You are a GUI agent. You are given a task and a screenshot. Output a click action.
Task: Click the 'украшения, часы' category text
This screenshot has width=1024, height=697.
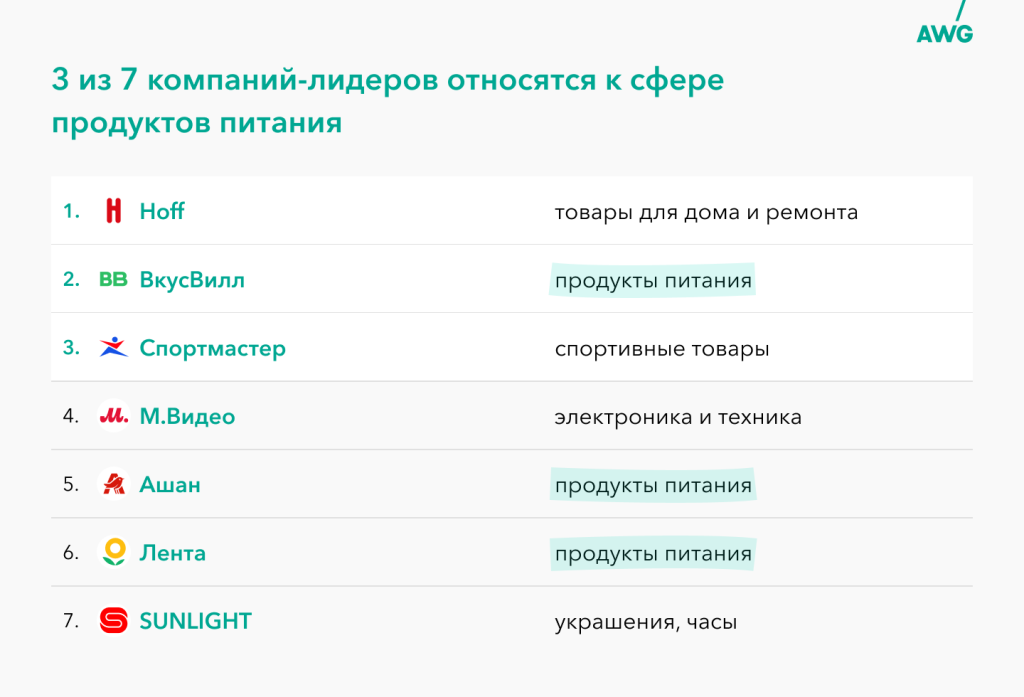[x=646, y=623]
